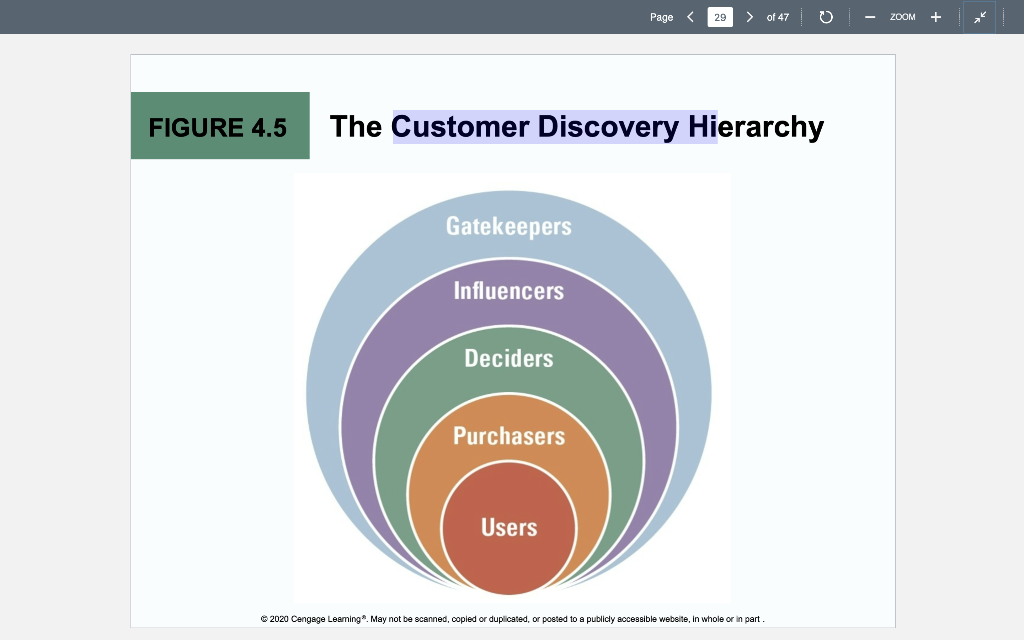Image resolution: width=1024 pixels, height=640 pixels.
Task: Click the purple Influencers ring
Action: [x=511, y=291]
